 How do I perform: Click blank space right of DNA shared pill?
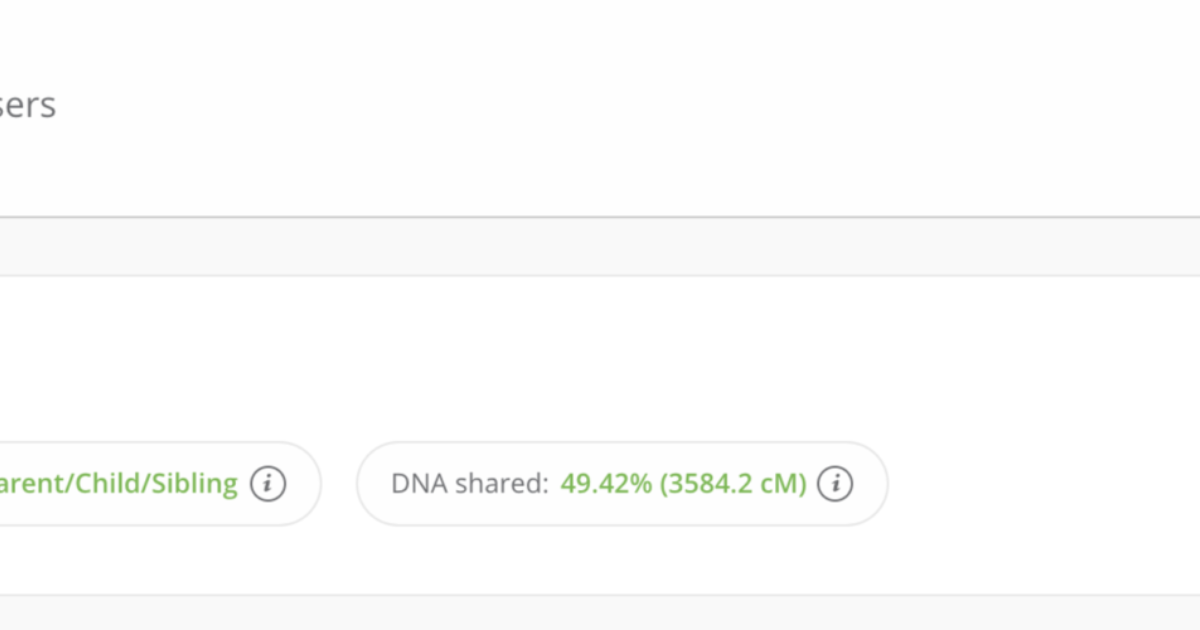point(1040,484)
